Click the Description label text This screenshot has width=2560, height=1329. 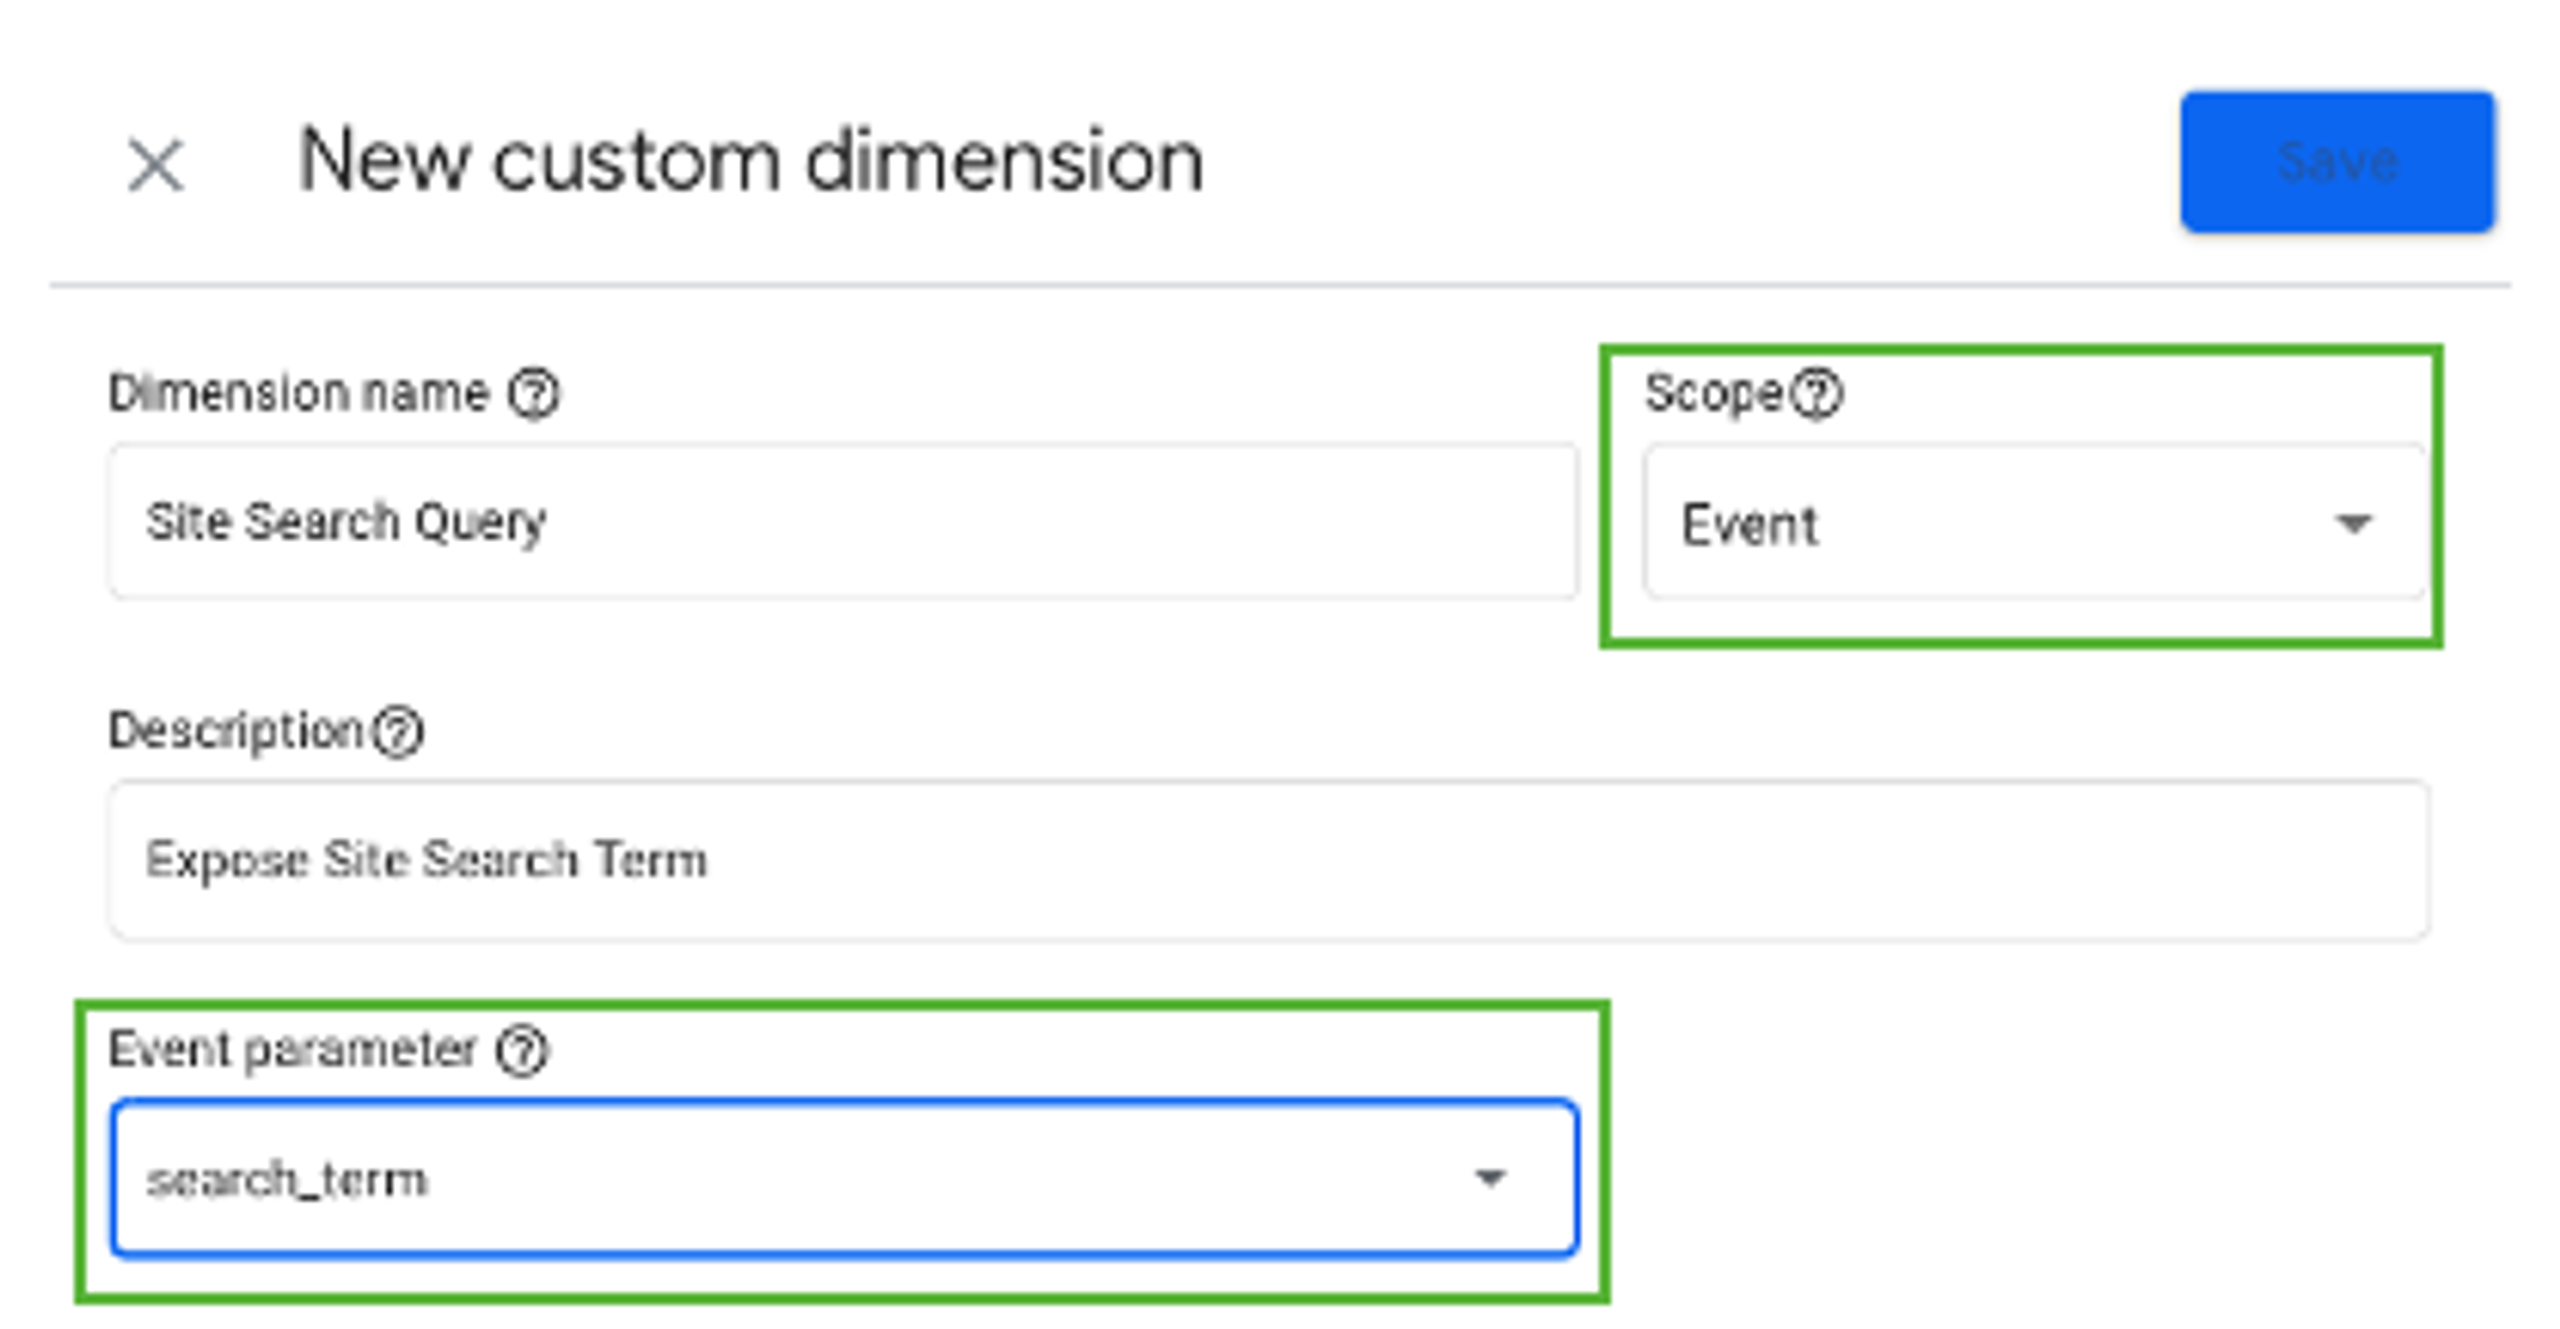(x=236, y=731)
